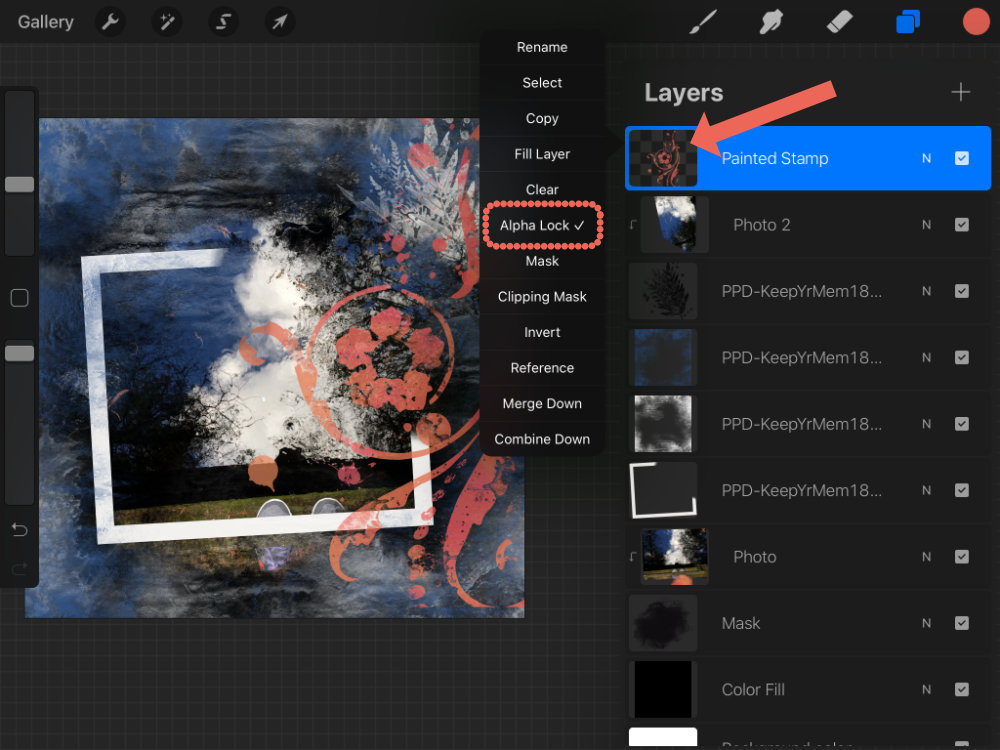
Task: Open the Adjustments magic wand menu
Action: (x=166, y=22)
